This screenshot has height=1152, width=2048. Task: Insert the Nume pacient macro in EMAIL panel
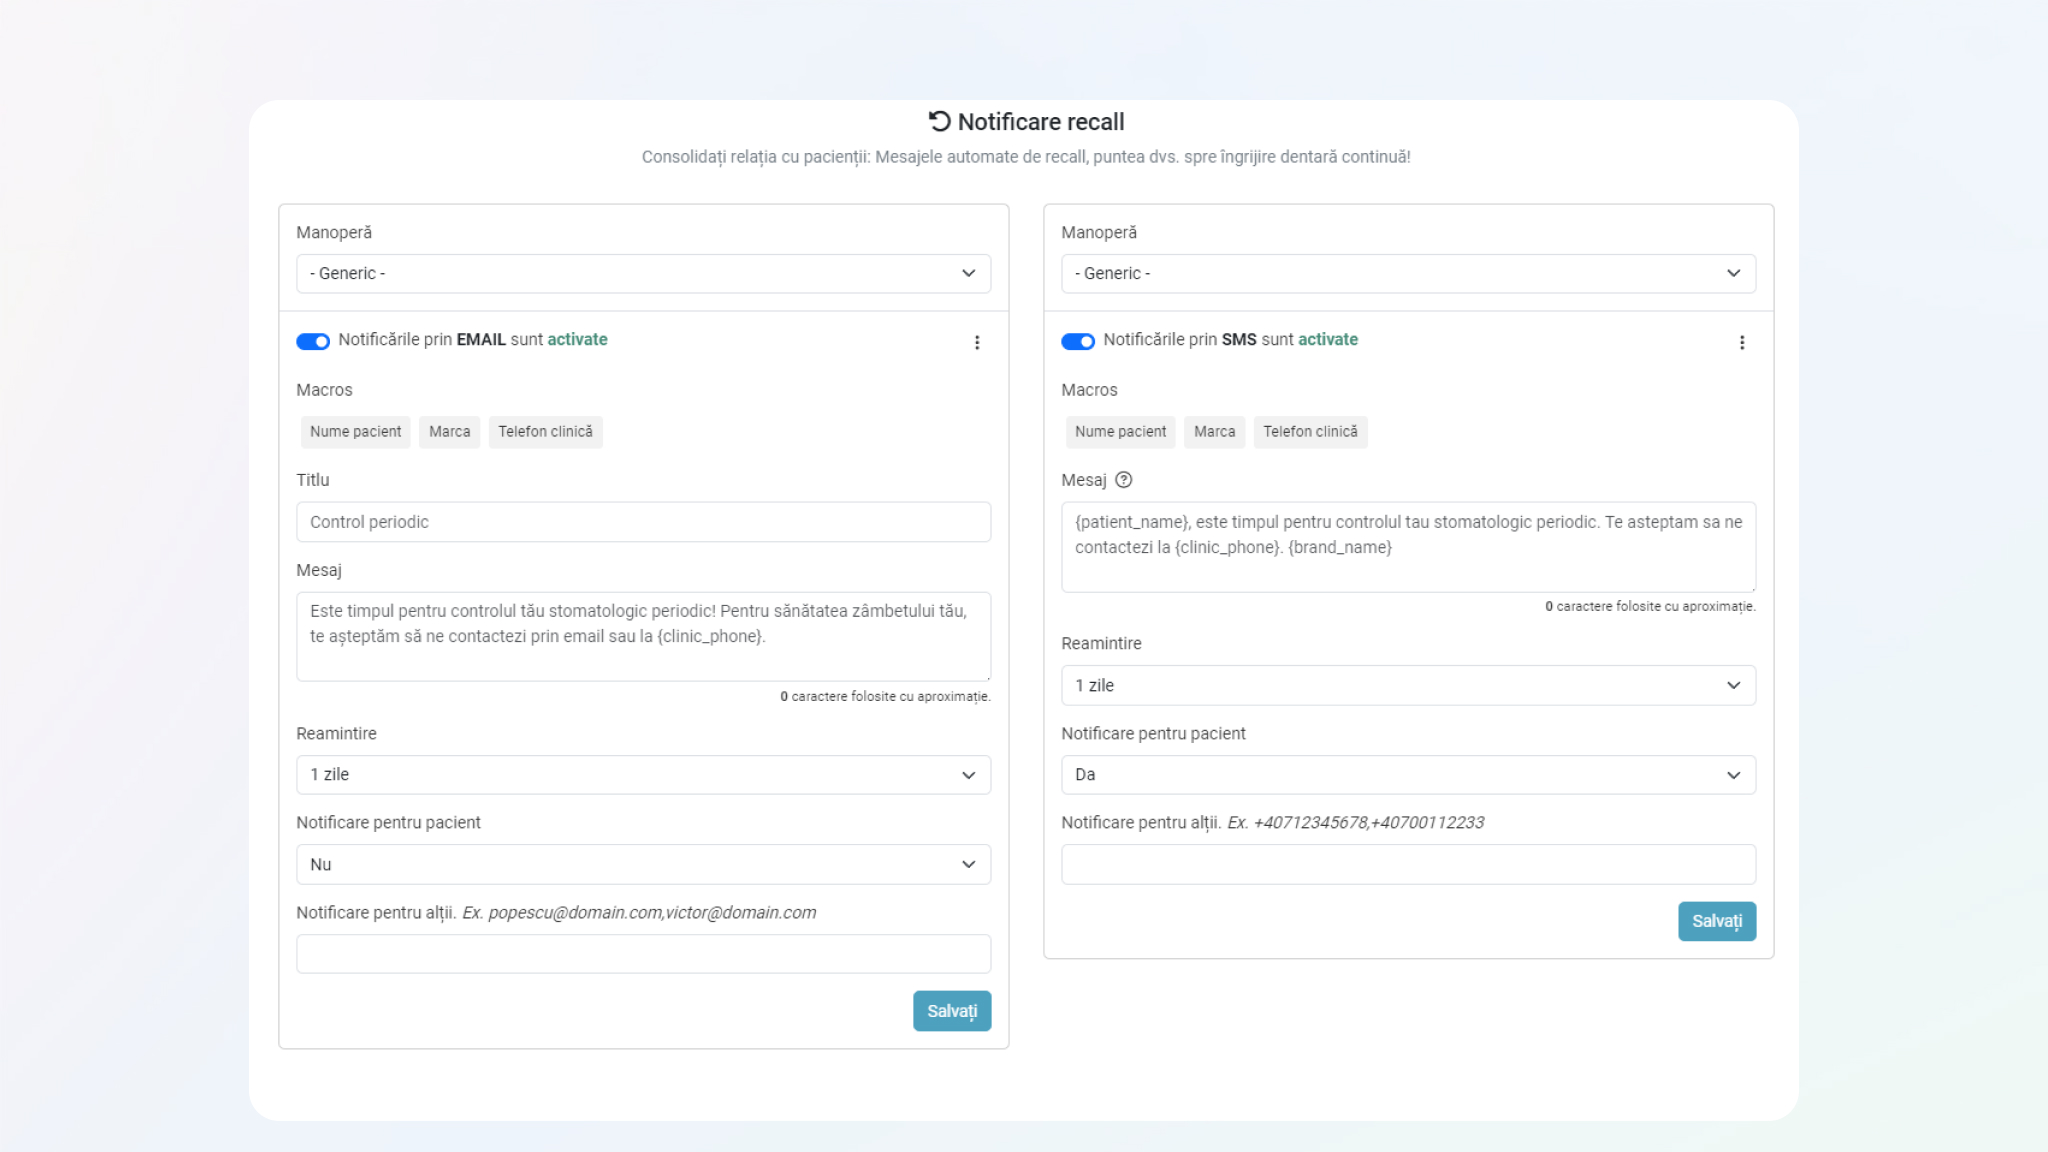click(355, 432)
